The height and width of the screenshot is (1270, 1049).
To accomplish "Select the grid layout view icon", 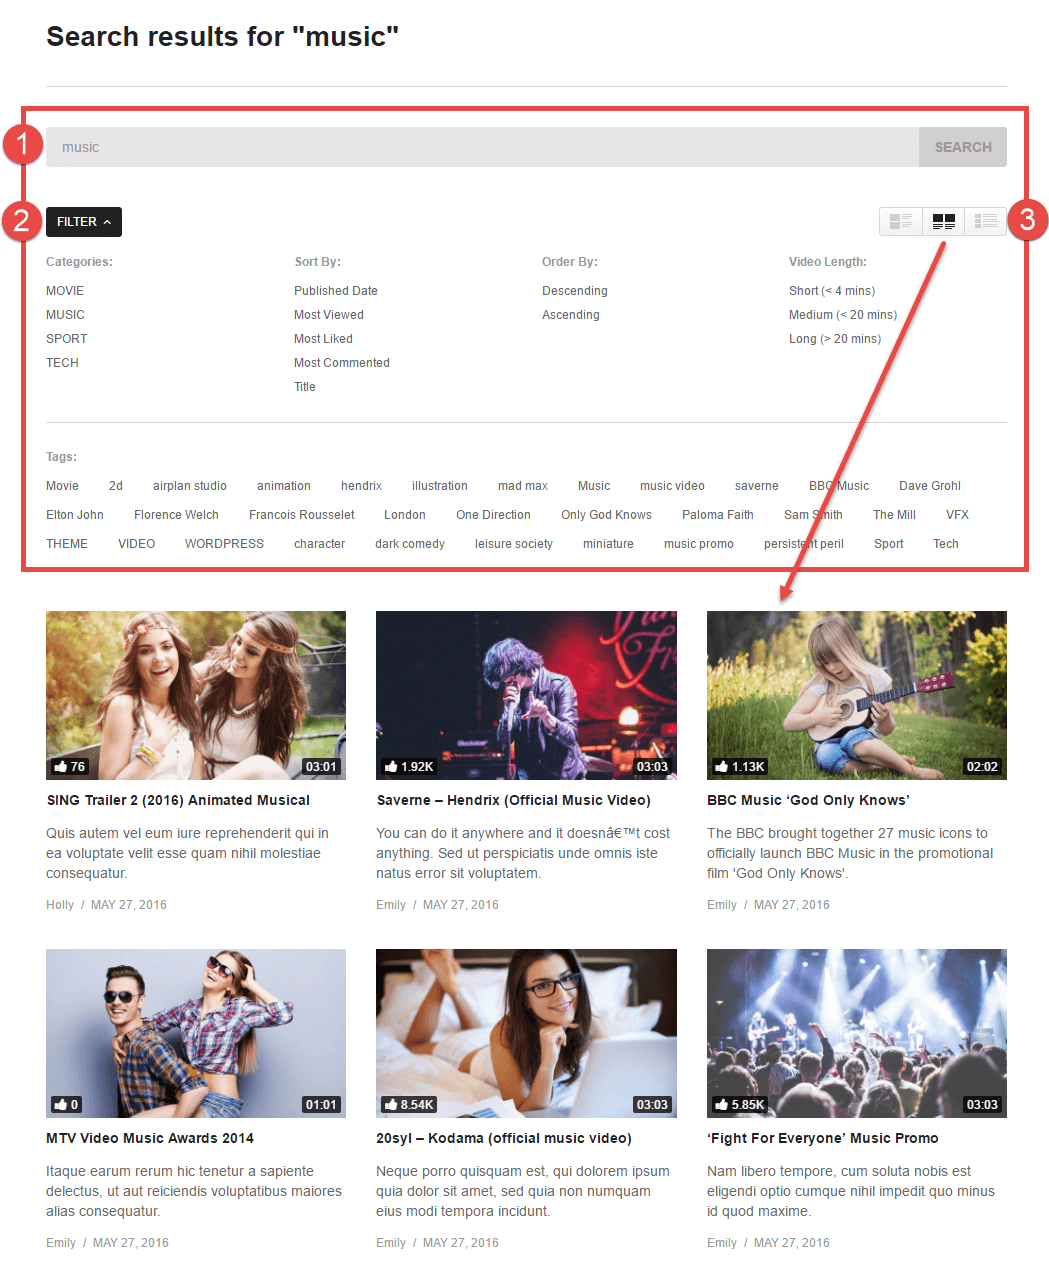I will pos(943,221).
